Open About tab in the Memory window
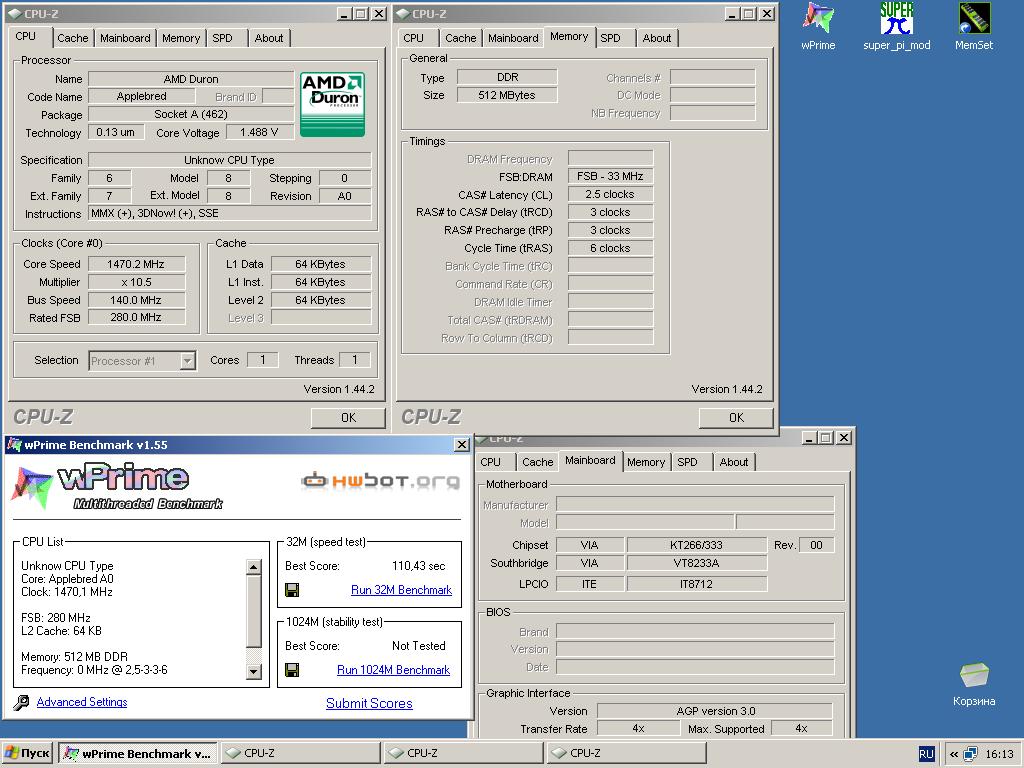Viewport: 1024px width, 768px height. [x=656, y=38]
